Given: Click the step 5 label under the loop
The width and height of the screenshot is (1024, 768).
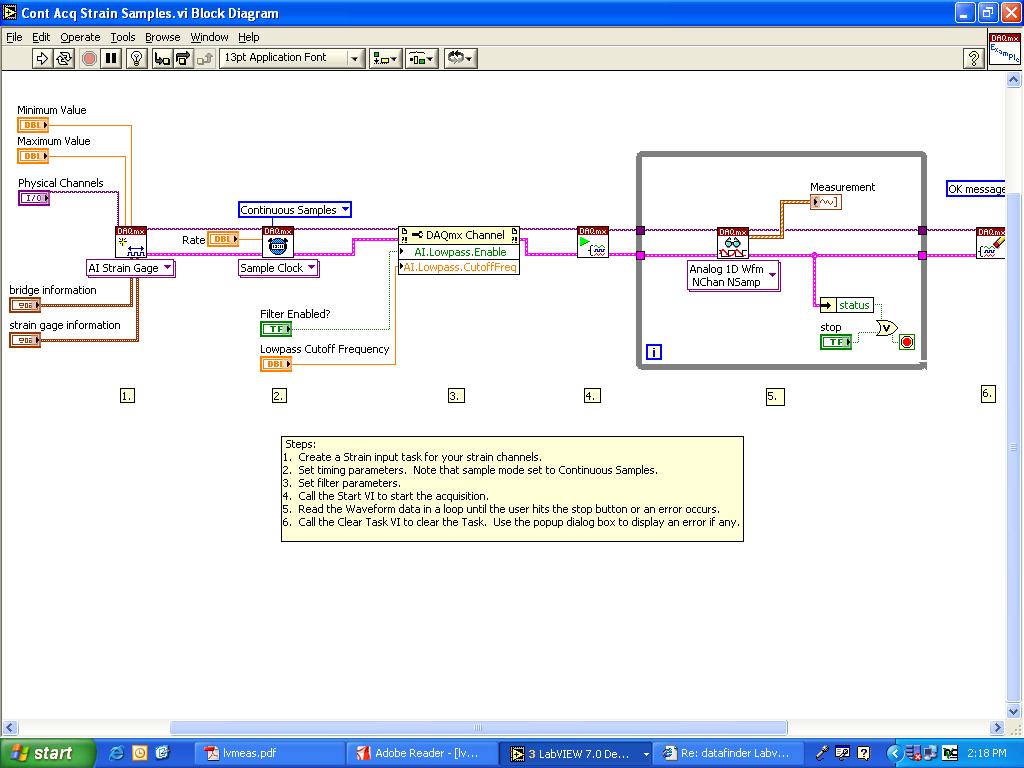Looking at the screenshot, I should coord(775,396).
